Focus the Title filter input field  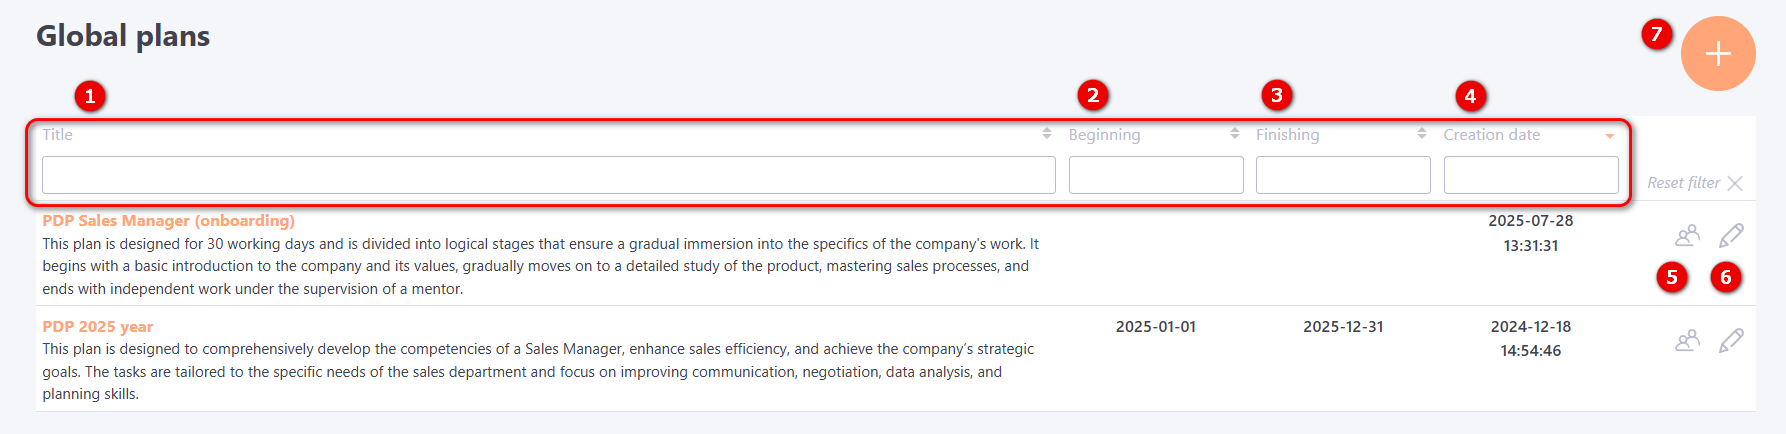pyautogui.click(x=548, y=175)
